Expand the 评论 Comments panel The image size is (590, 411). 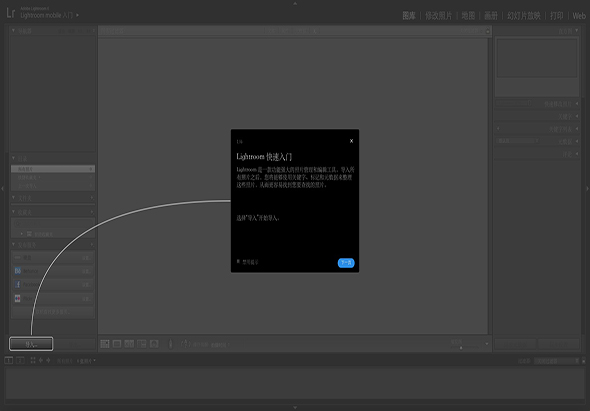coord(577,154)
